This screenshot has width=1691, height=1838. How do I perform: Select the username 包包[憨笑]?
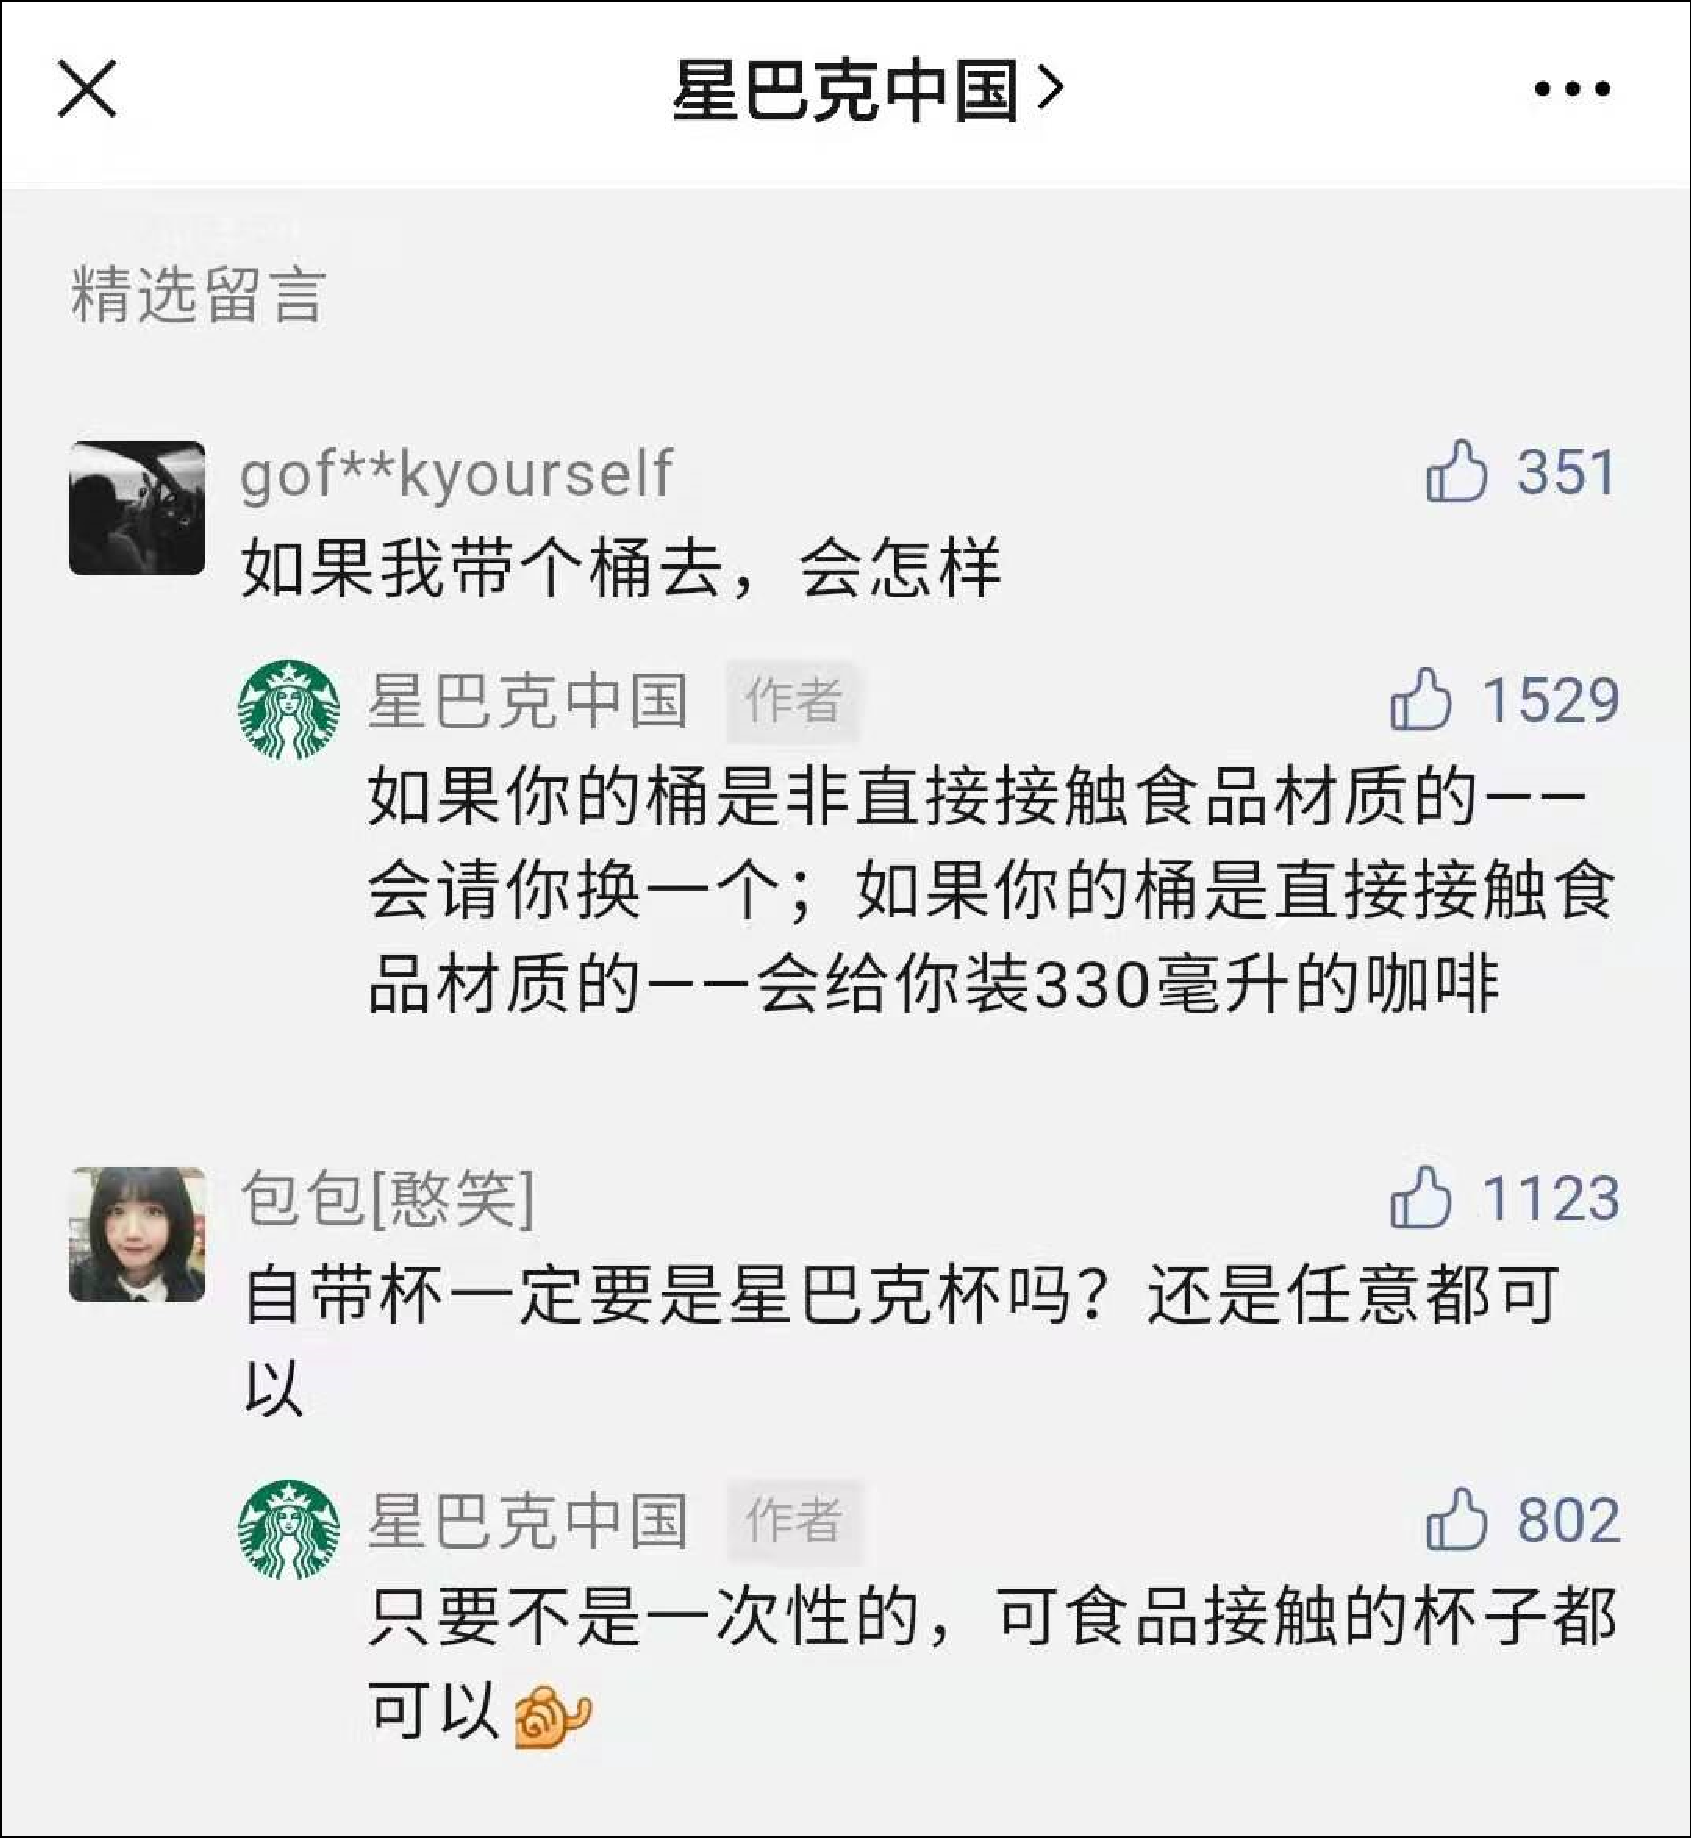[x=388, y=1197]
